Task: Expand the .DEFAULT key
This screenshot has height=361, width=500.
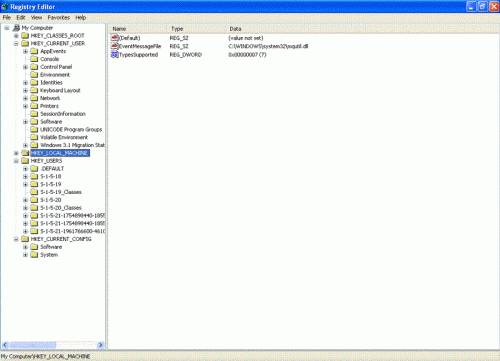Action: coord(25,169)
